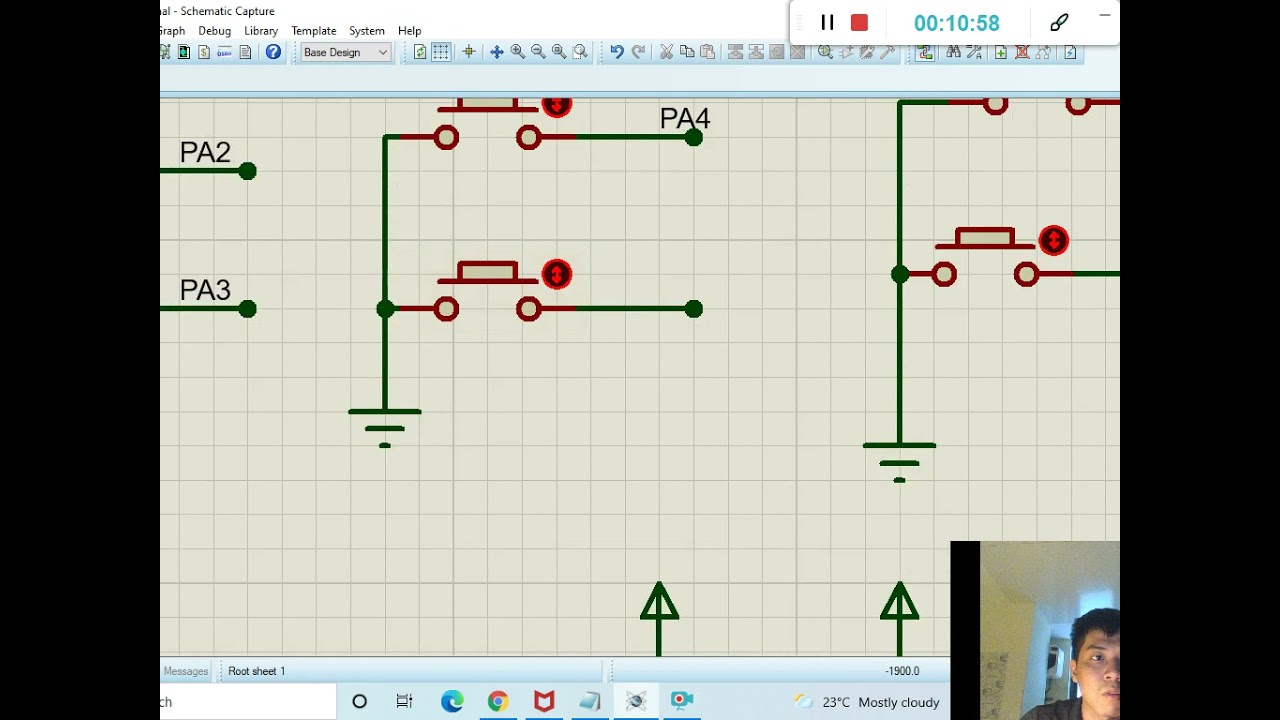Click the Zoom to Area icon
Viewport: 1280px width, 720px height.
(580, 52)
